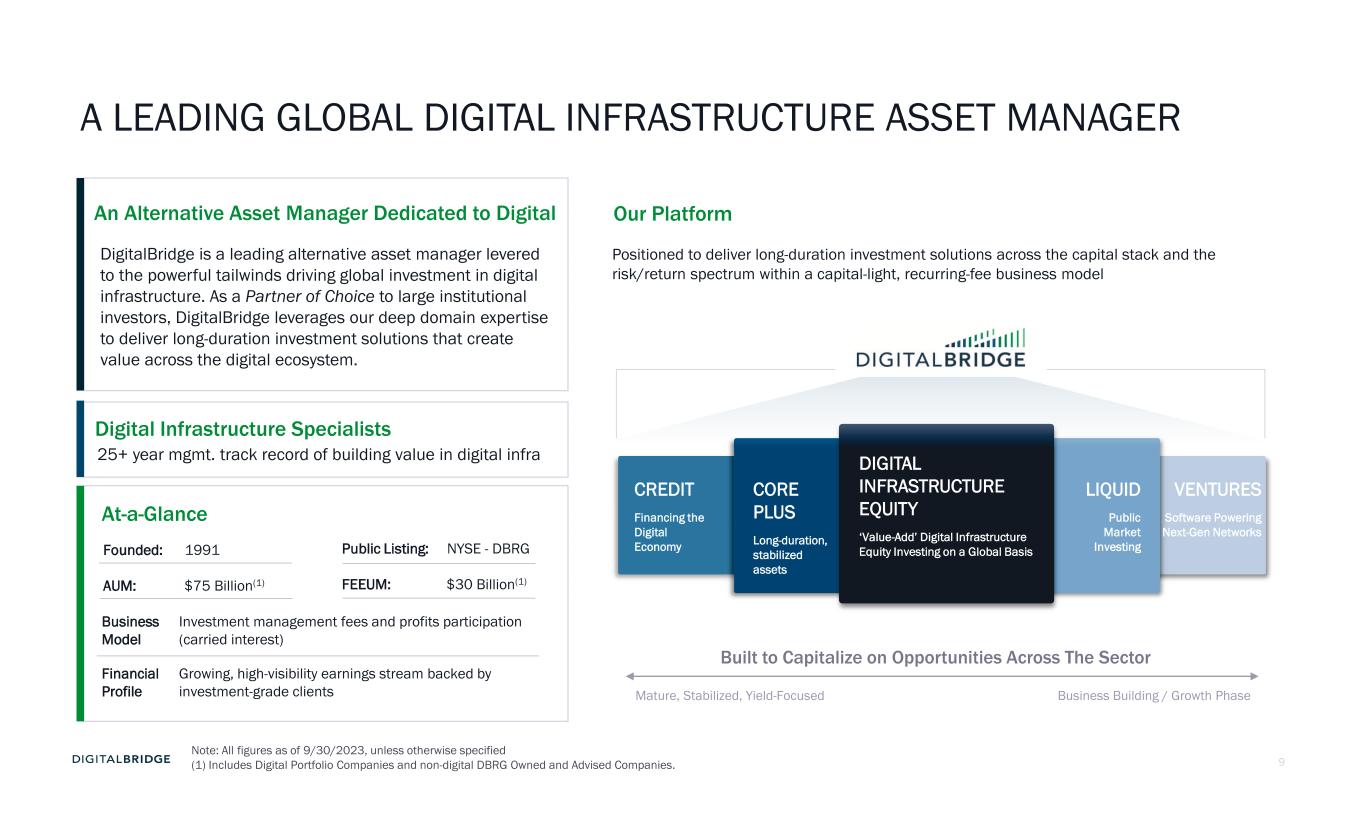Image resolution: width=1365 pixels, height=829 pixels.
Task: Click the slide page number 9
Action: click(x=1282, y=763)
